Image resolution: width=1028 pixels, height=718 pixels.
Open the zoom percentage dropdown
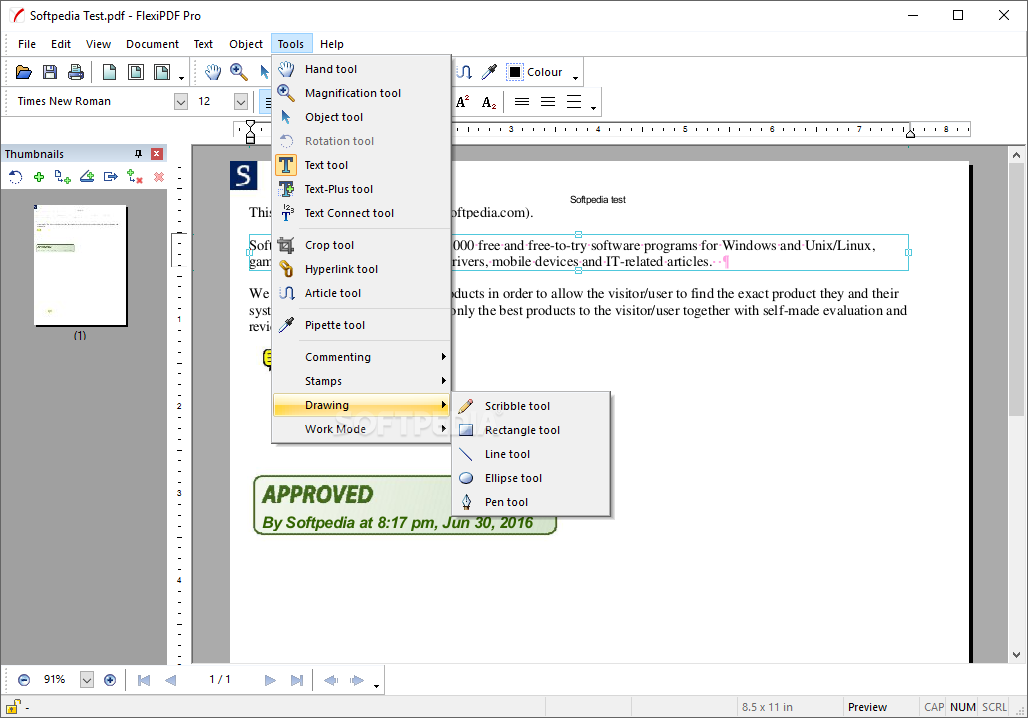(x=87, y=680)
